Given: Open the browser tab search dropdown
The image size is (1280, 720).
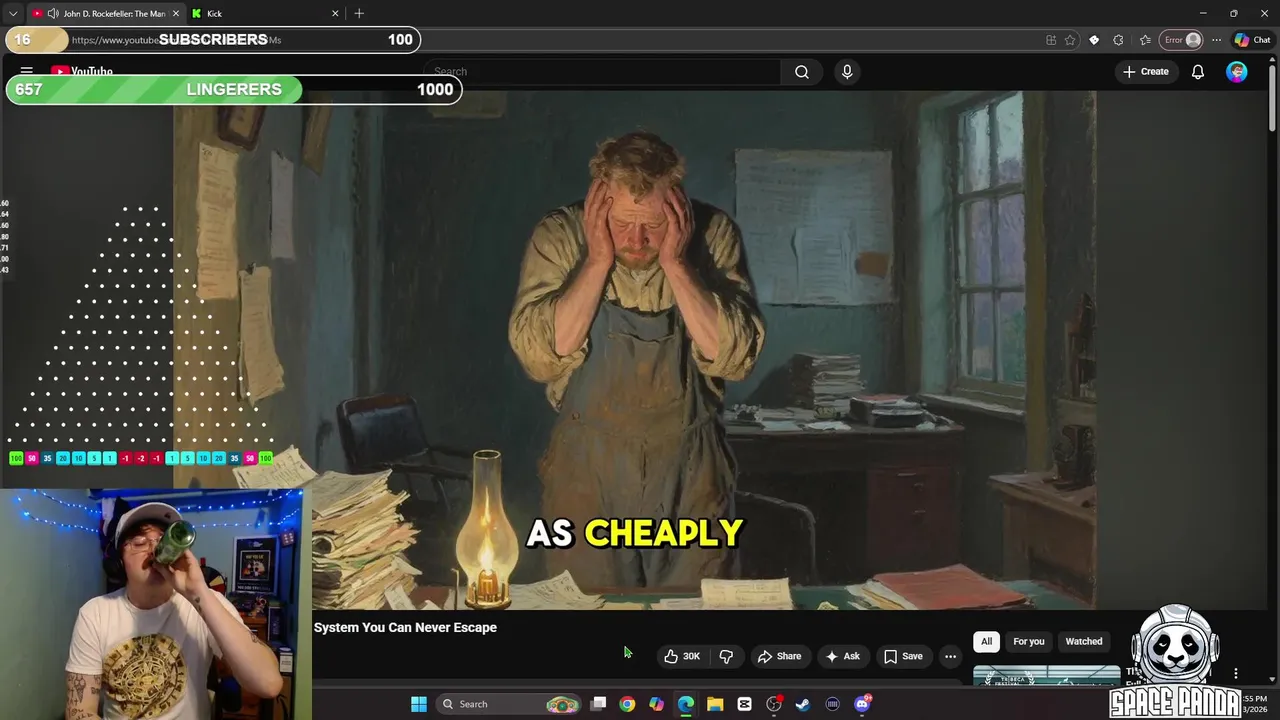Looking at the screenshot, I should tap(13, 13).
